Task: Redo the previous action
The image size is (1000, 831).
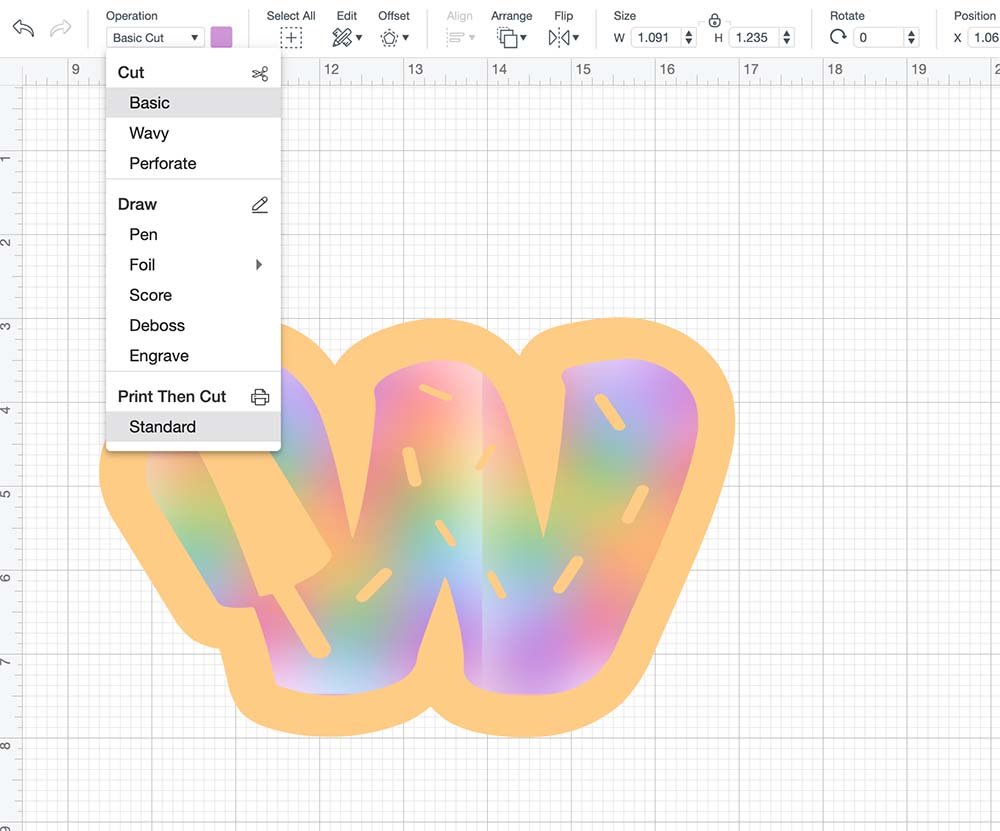Action: pos(61,28)
